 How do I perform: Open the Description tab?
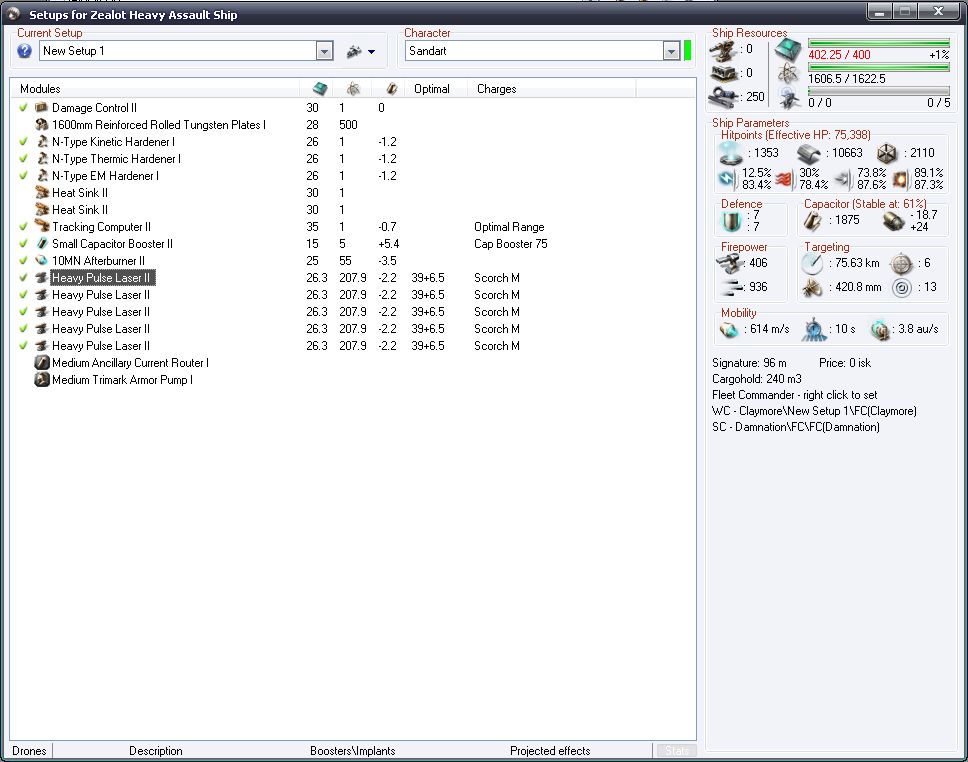click(156, 751)
